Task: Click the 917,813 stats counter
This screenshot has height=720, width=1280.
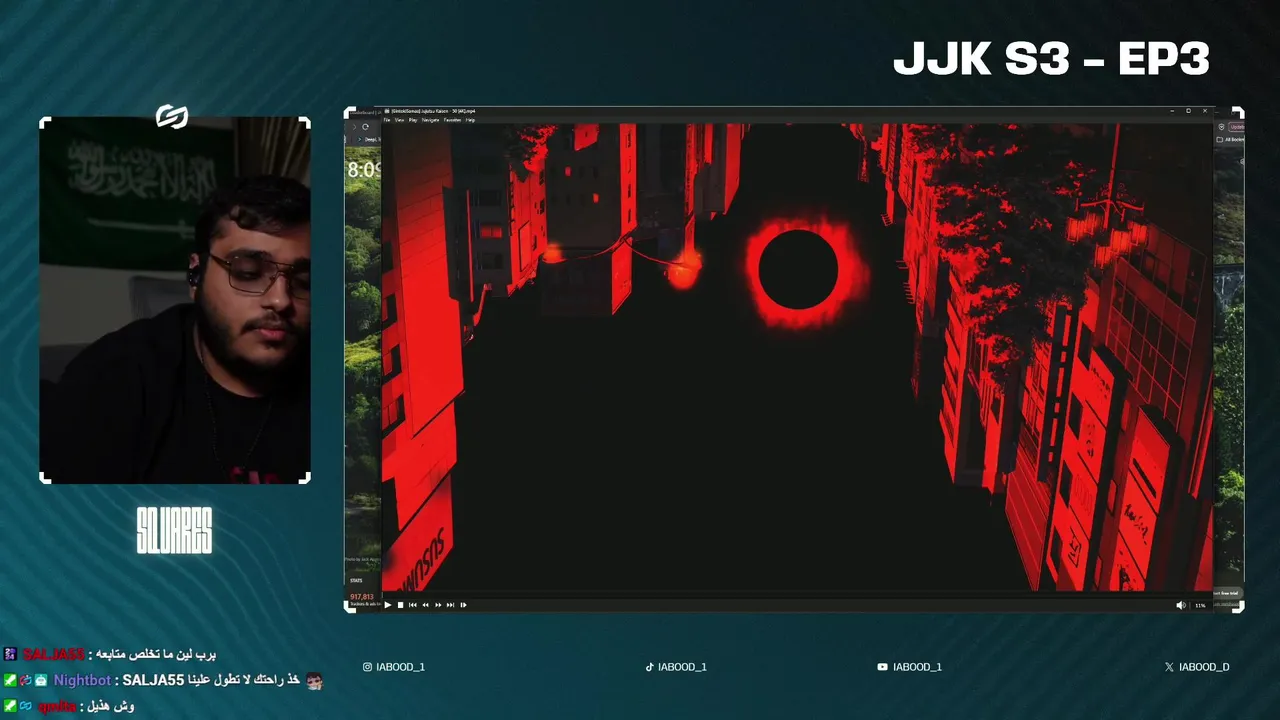Action: coord(361,597)
